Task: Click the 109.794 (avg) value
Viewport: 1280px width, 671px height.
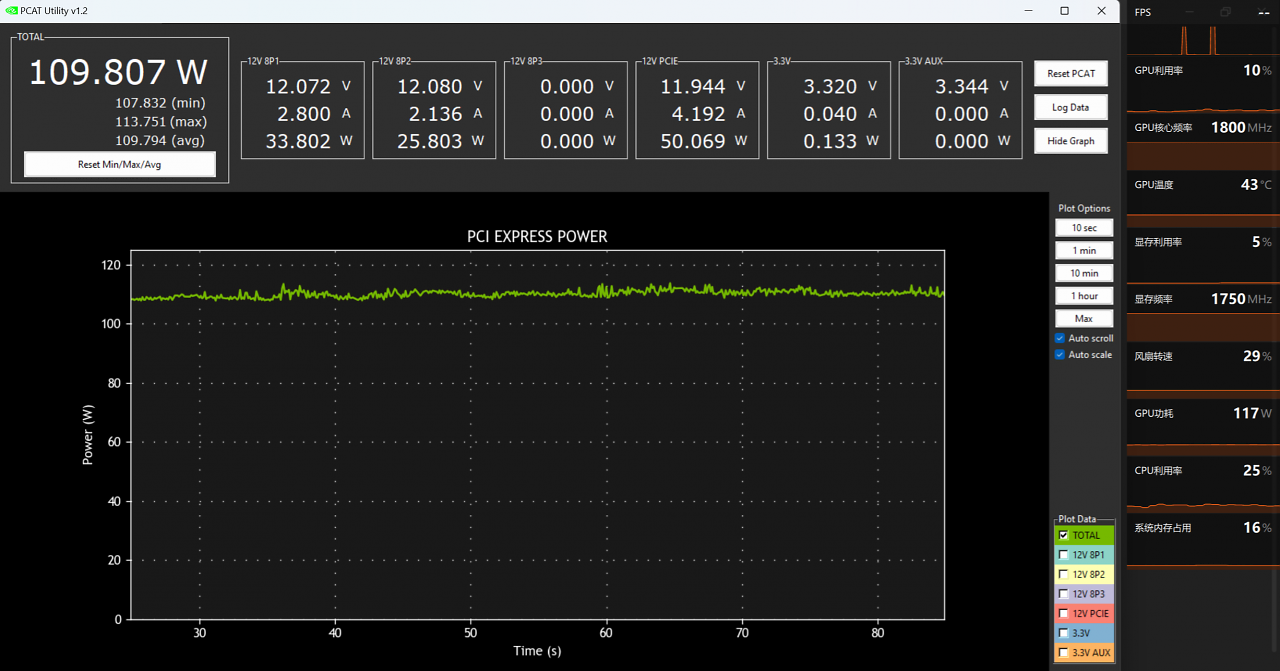Action: [x=161, y=141]
